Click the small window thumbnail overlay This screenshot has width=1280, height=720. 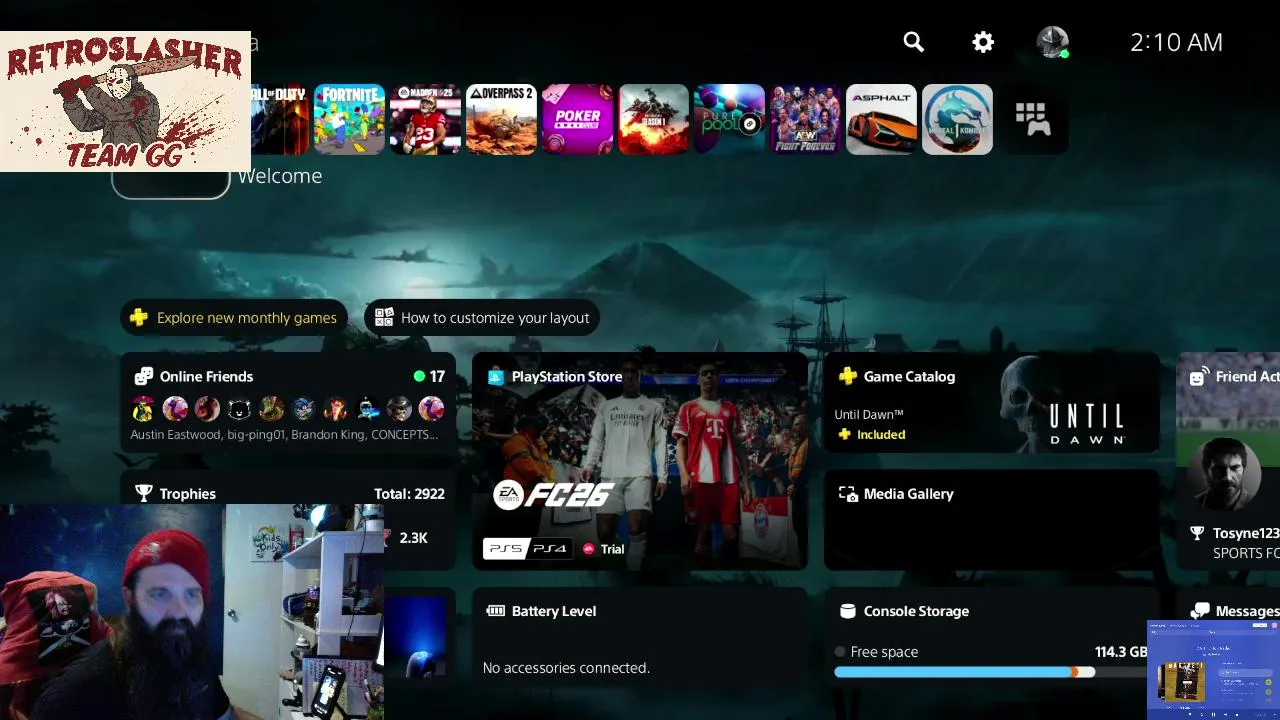(x=1214, y=669)
